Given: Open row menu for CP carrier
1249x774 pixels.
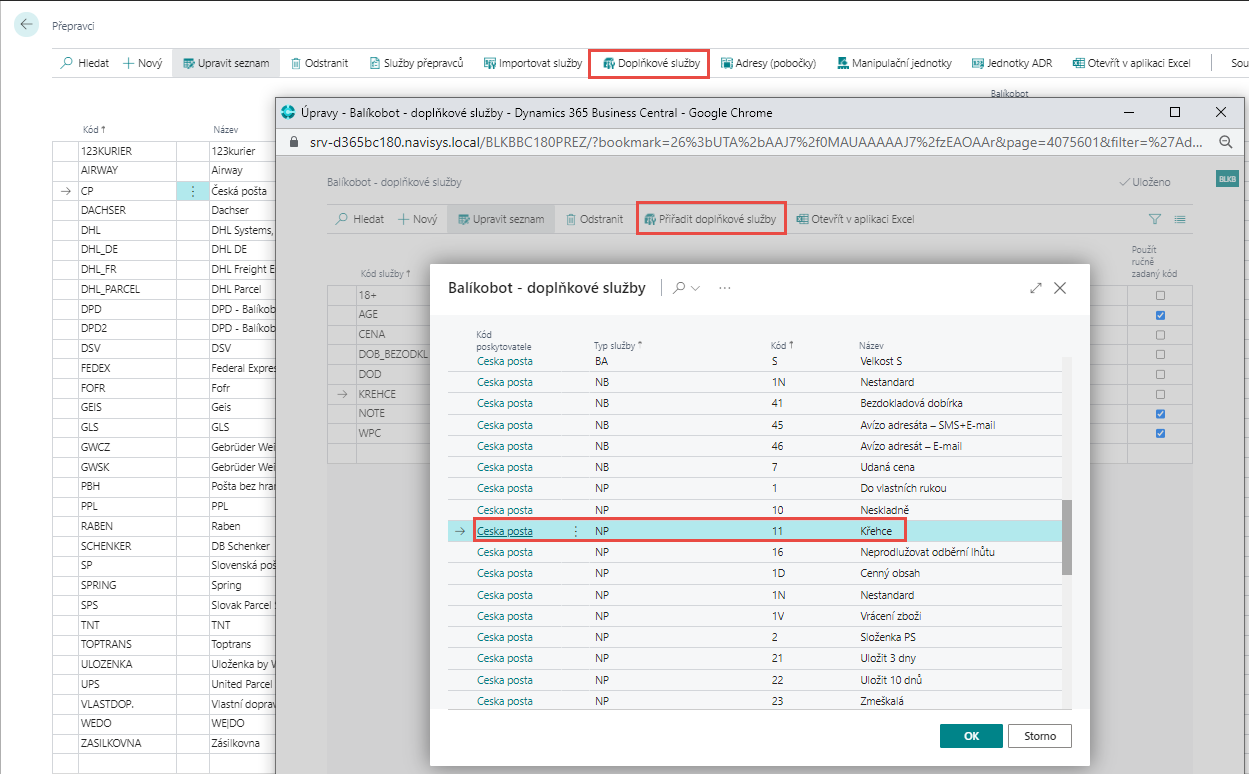Looking at the screenshot, I should click(192, 191).
